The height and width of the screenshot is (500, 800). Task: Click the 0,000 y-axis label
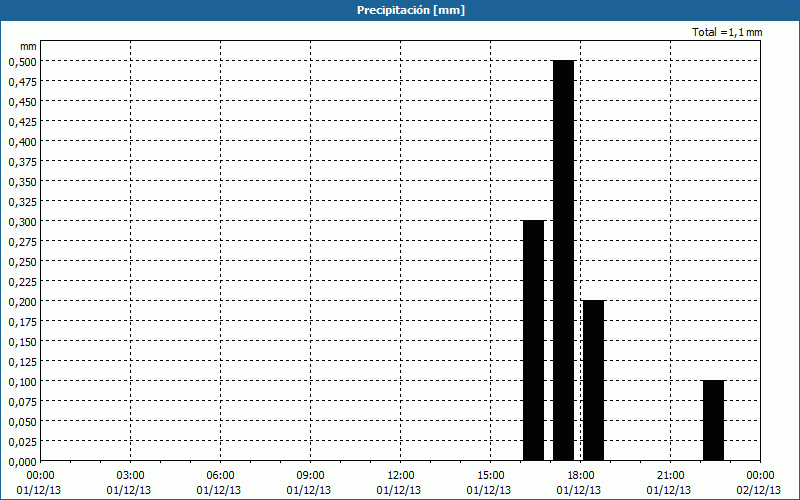point(22,462)
